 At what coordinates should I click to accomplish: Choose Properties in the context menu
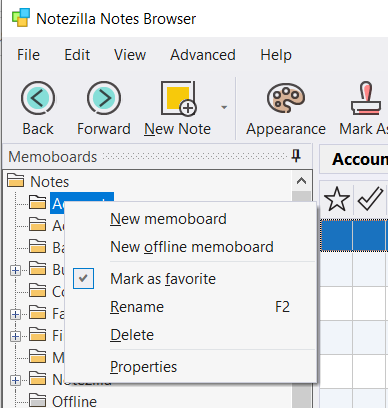coord(143,367)
